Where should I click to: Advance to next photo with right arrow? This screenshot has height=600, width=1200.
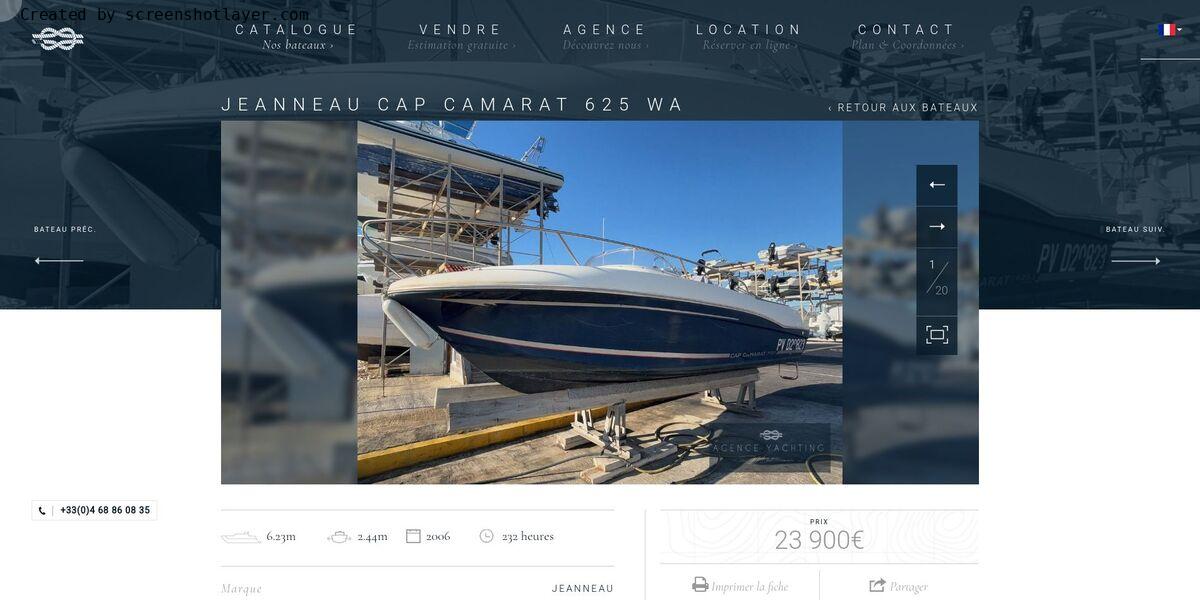pyautogui.click(x=937, y=227)
